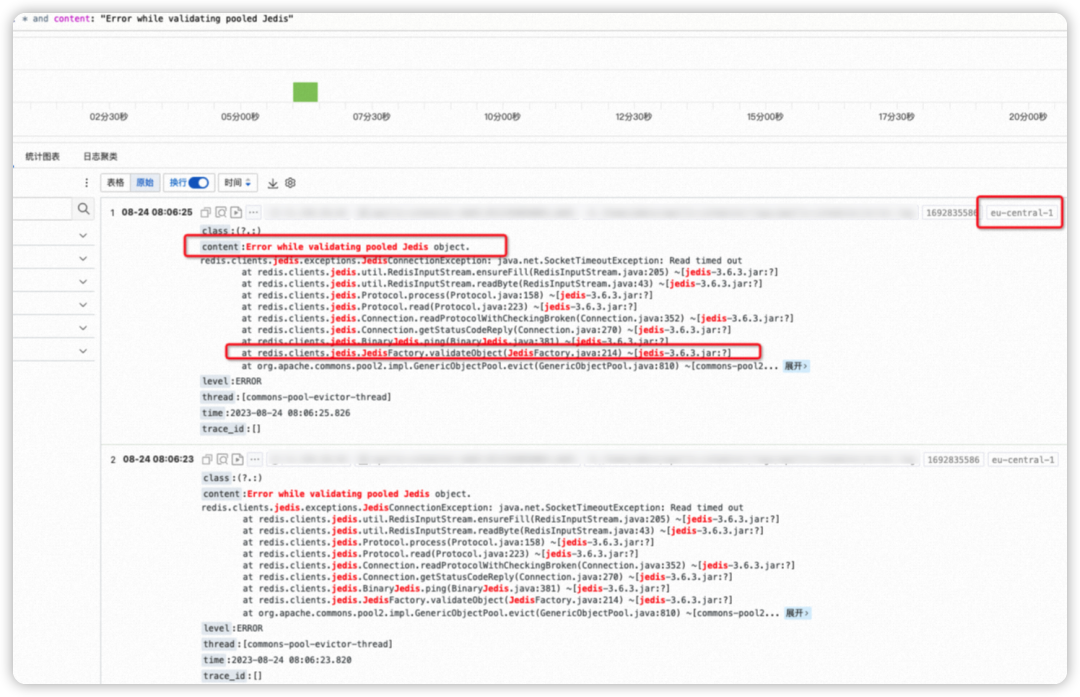Open the vertical three-dot menu above field list
Screen dimensions: 1080x697
click(88, 183)
